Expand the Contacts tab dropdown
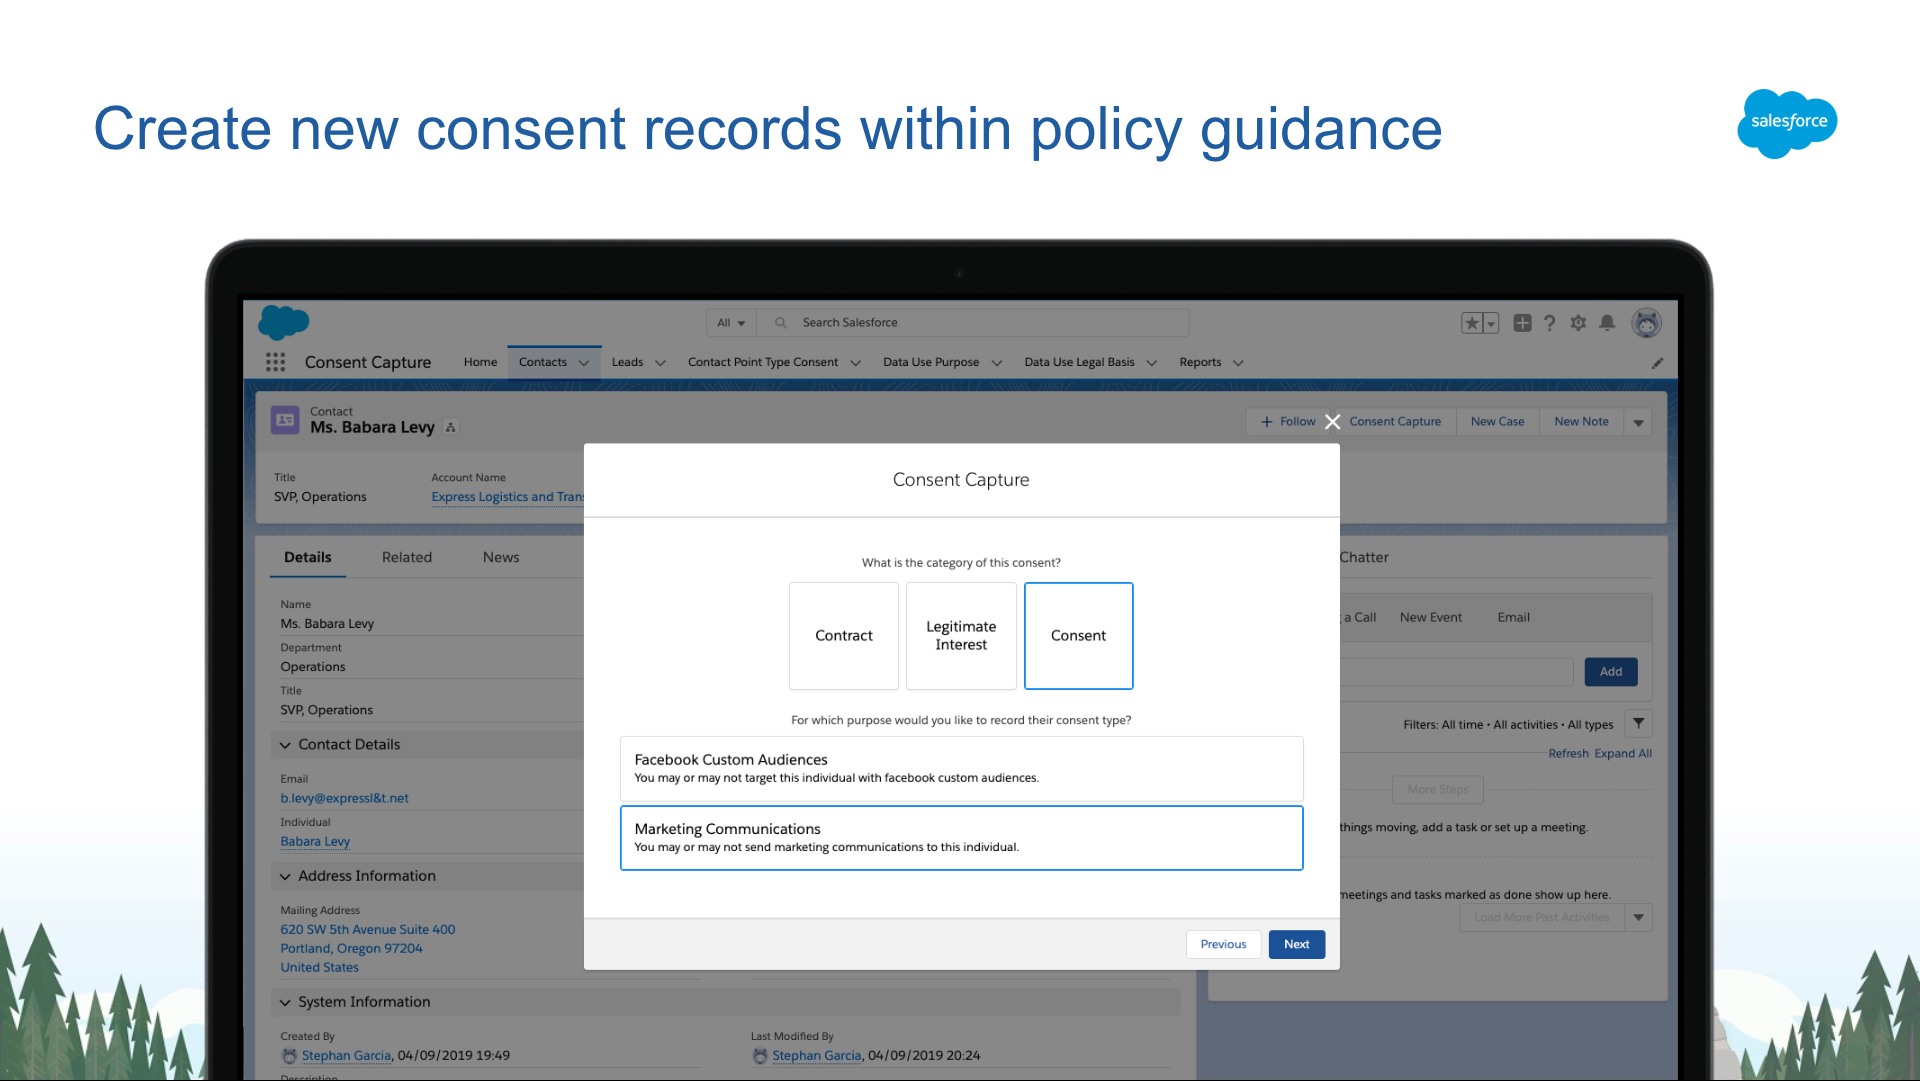 pyautogui.click(x=583, y=362)
